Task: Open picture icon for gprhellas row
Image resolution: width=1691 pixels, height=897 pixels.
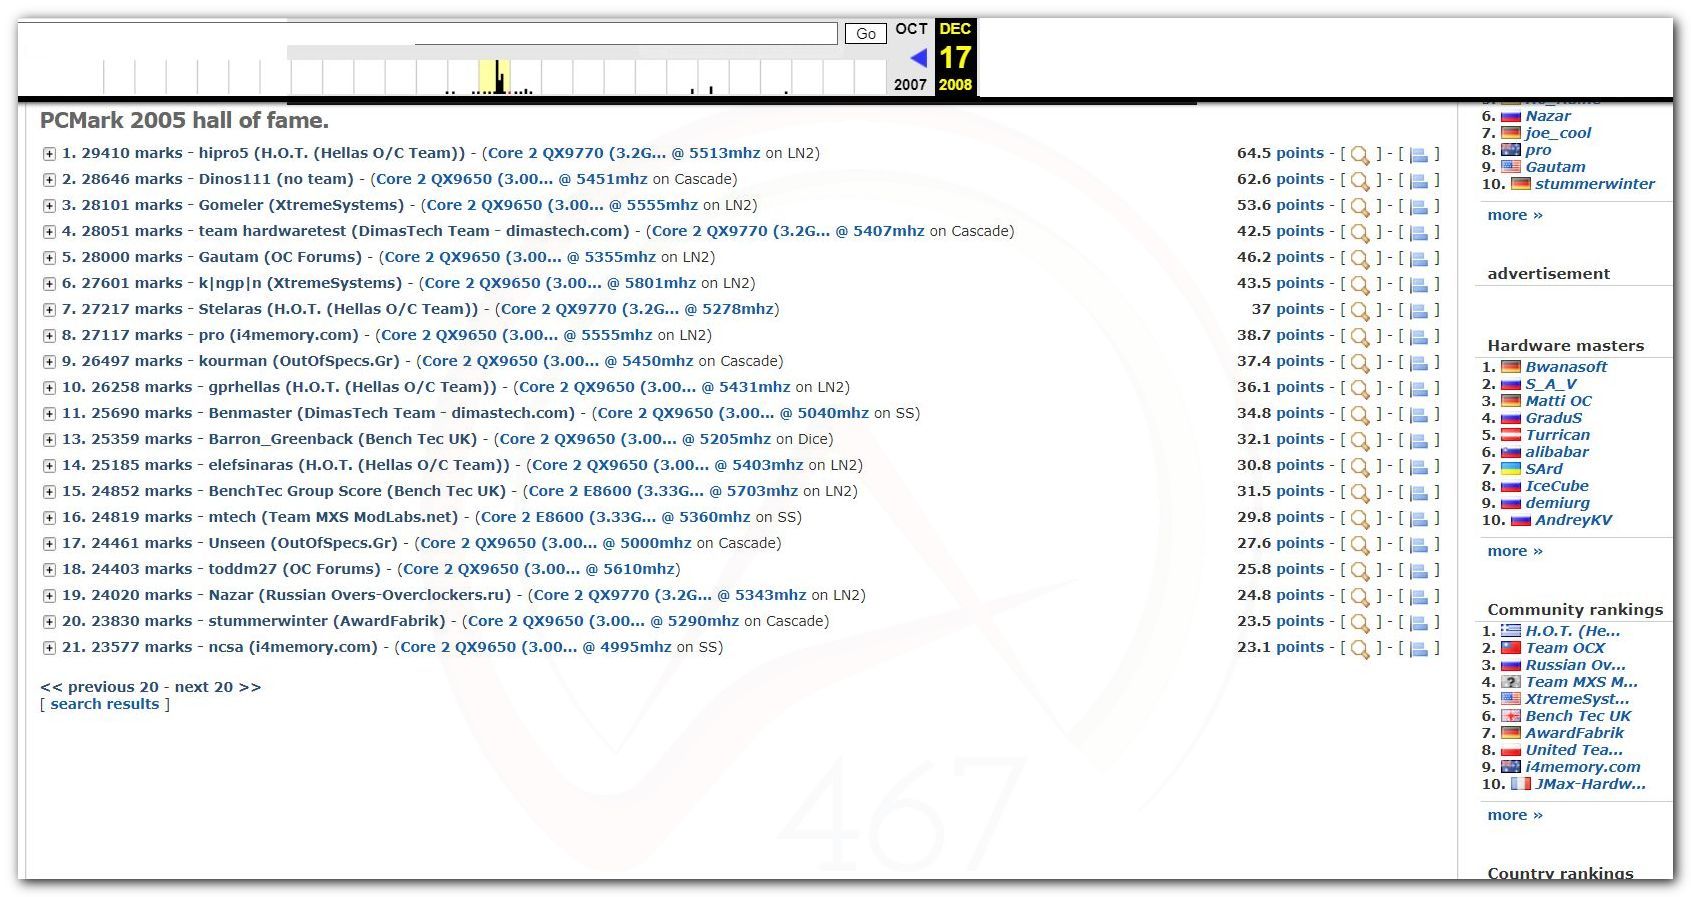Action: point(1418,388)
